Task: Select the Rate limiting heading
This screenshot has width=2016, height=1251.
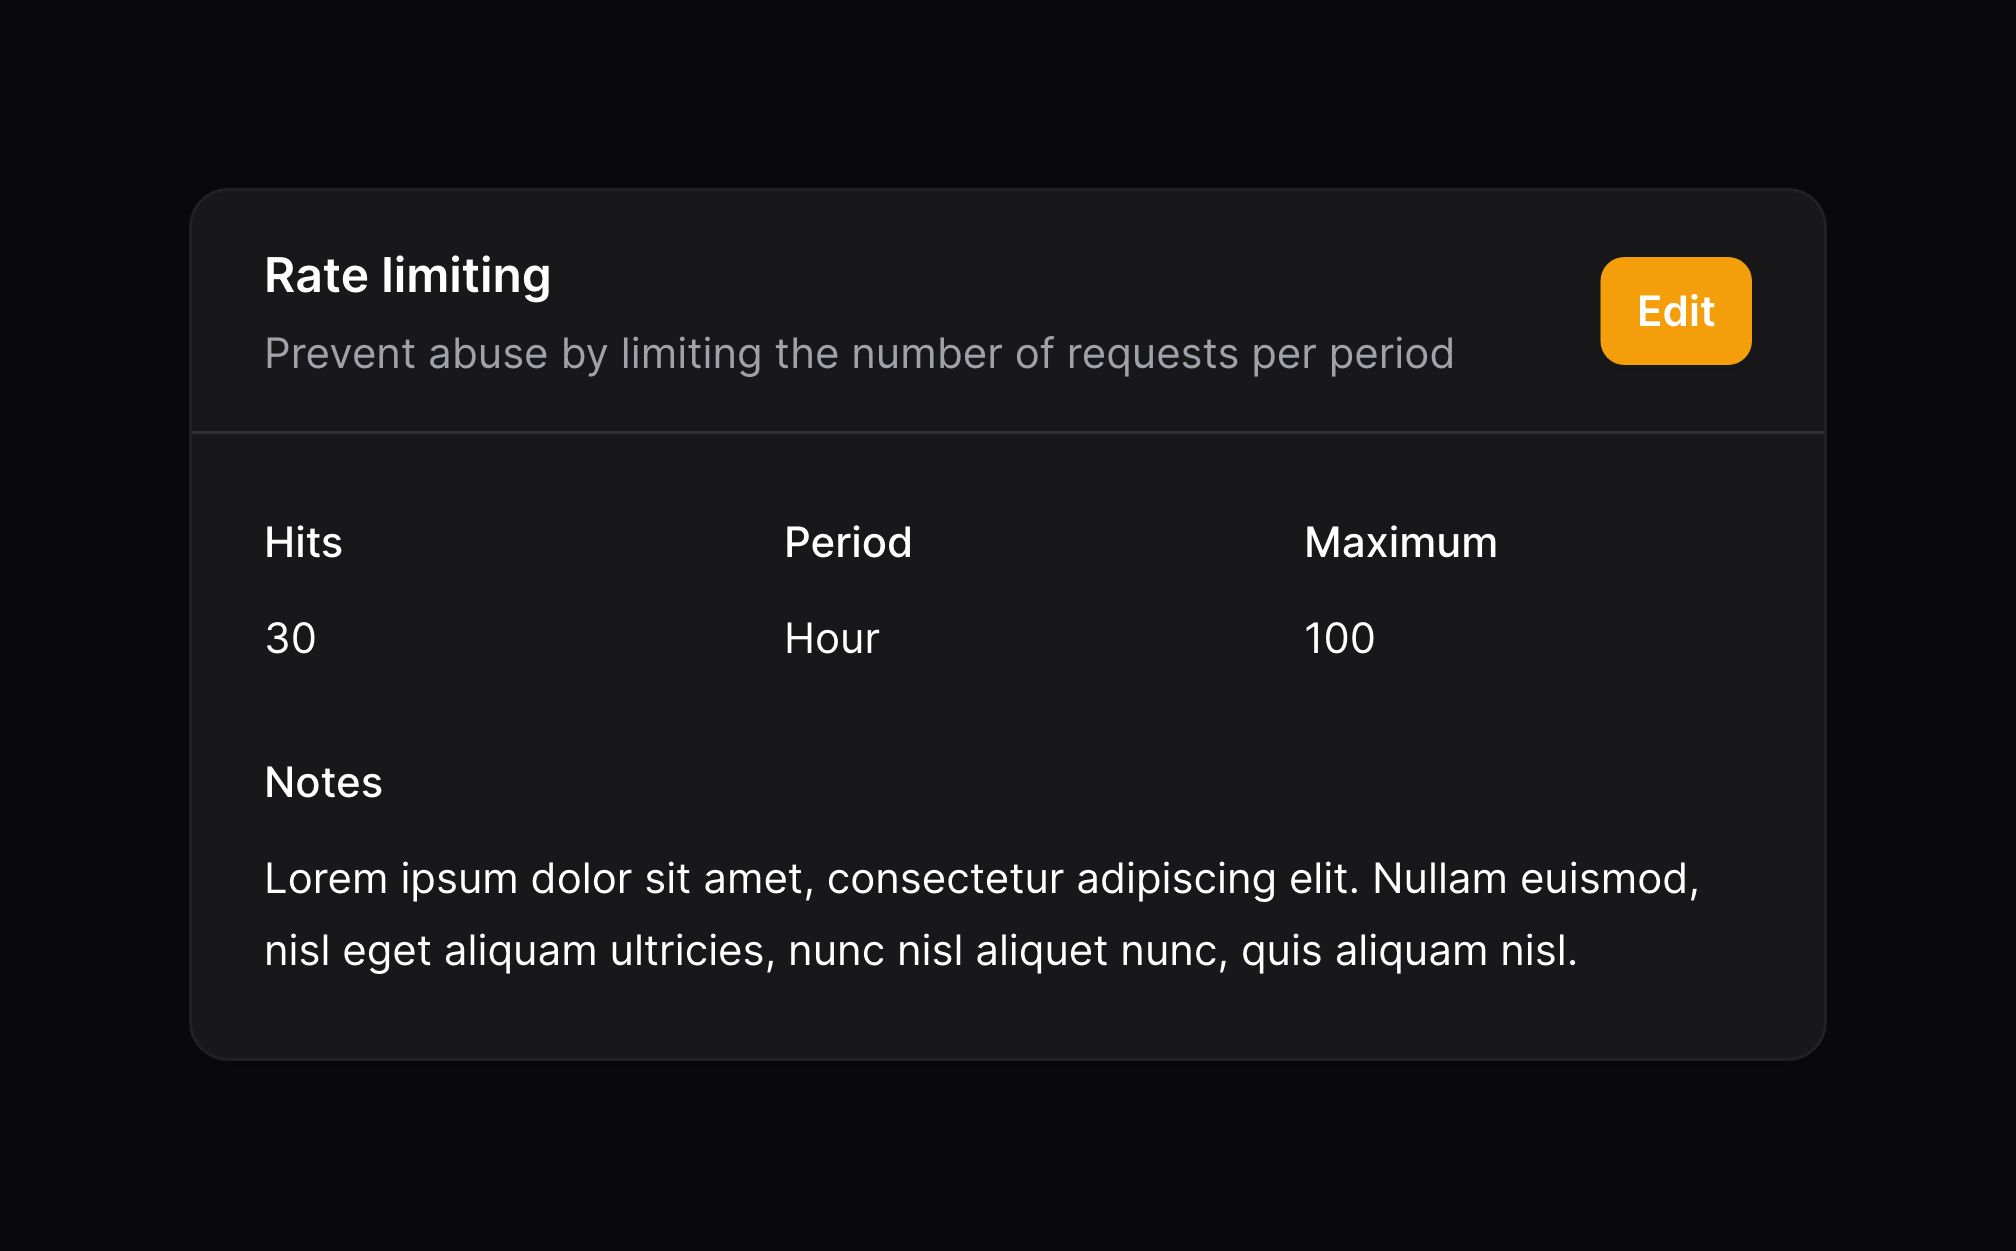Action: coord(407,276)
